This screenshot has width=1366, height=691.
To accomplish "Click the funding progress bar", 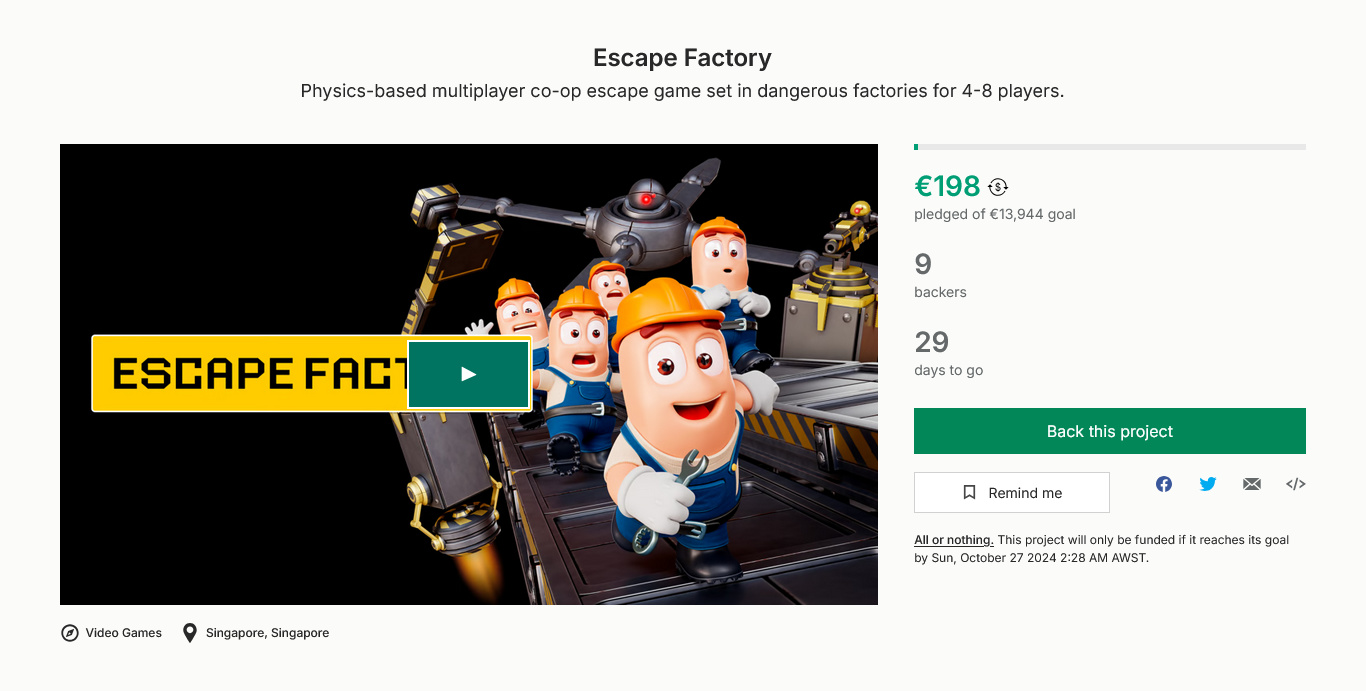I will (1109, 147).
